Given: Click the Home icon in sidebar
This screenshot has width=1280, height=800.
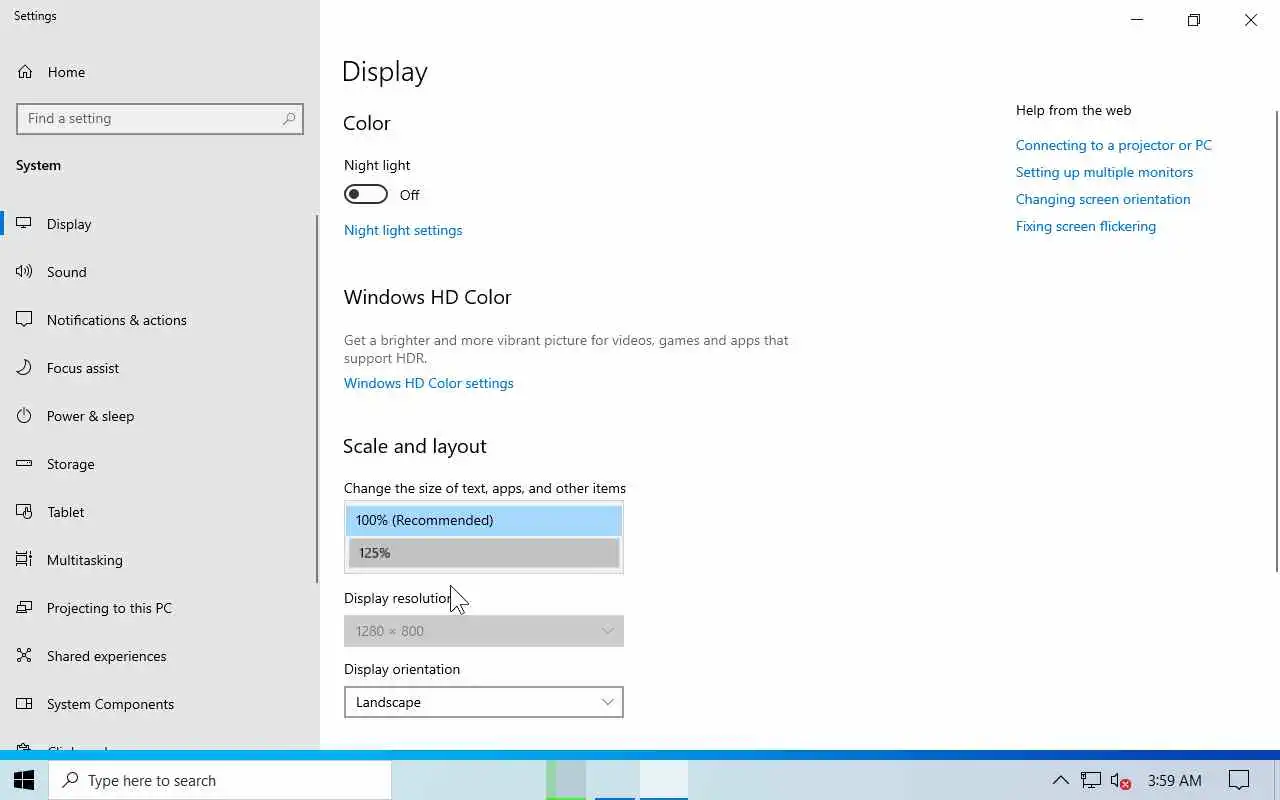Looking at the screenshot, I should [x=25, y=72].
